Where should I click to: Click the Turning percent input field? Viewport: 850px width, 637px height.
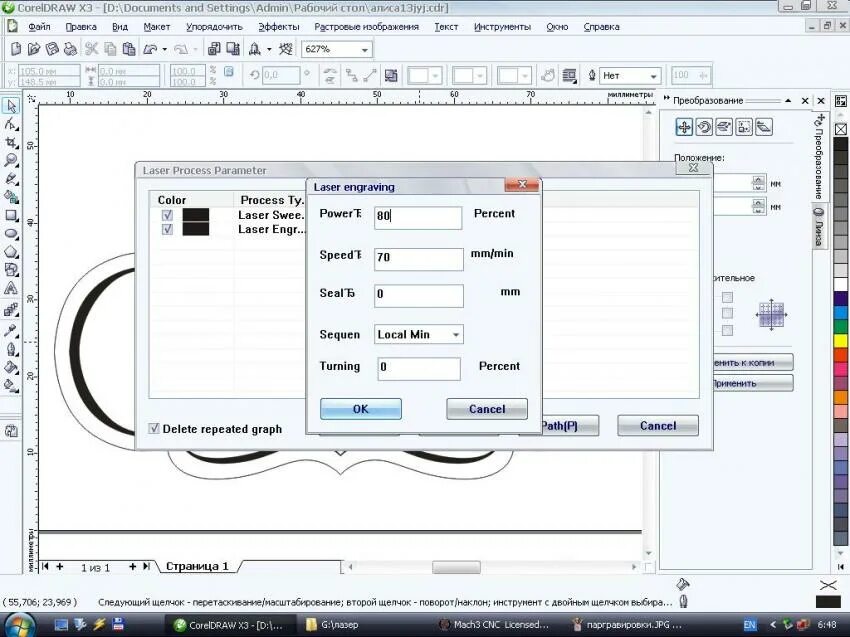[x=419, y=368]
